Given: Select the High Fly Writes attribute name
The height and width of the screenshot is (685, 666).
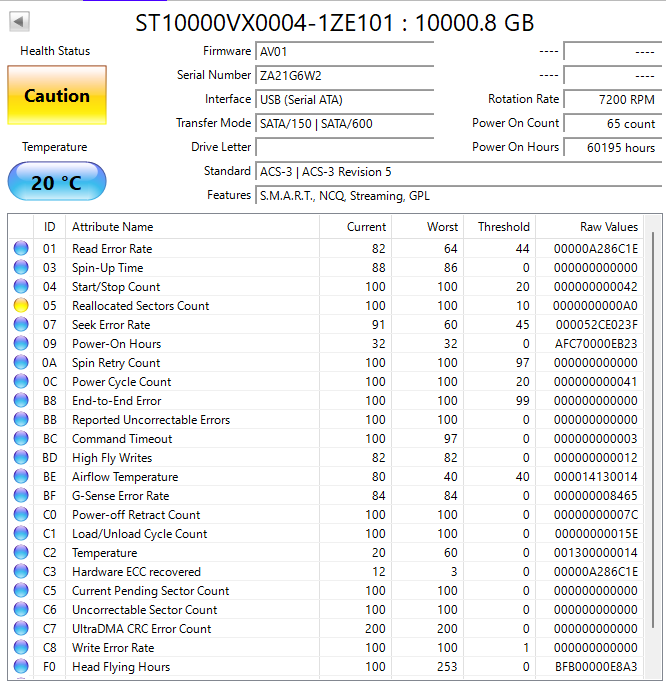Looking at the screenshot, I should pyautogui.click(x=112, y=458).
